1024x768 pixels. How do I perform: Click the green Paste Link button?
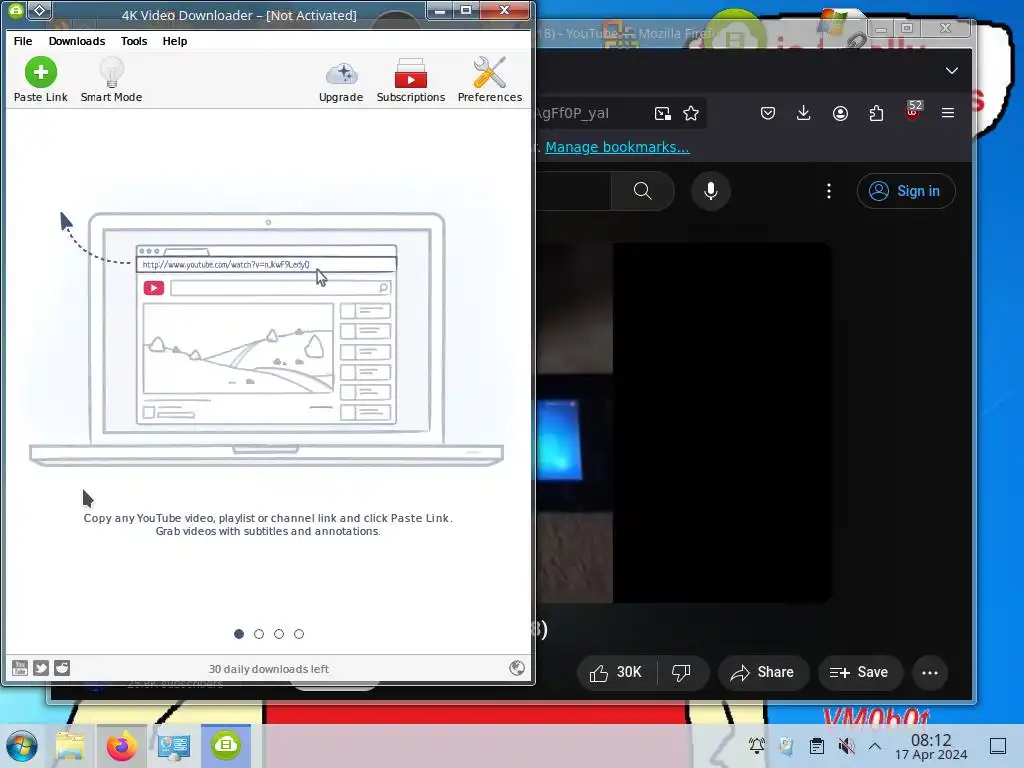40,79
